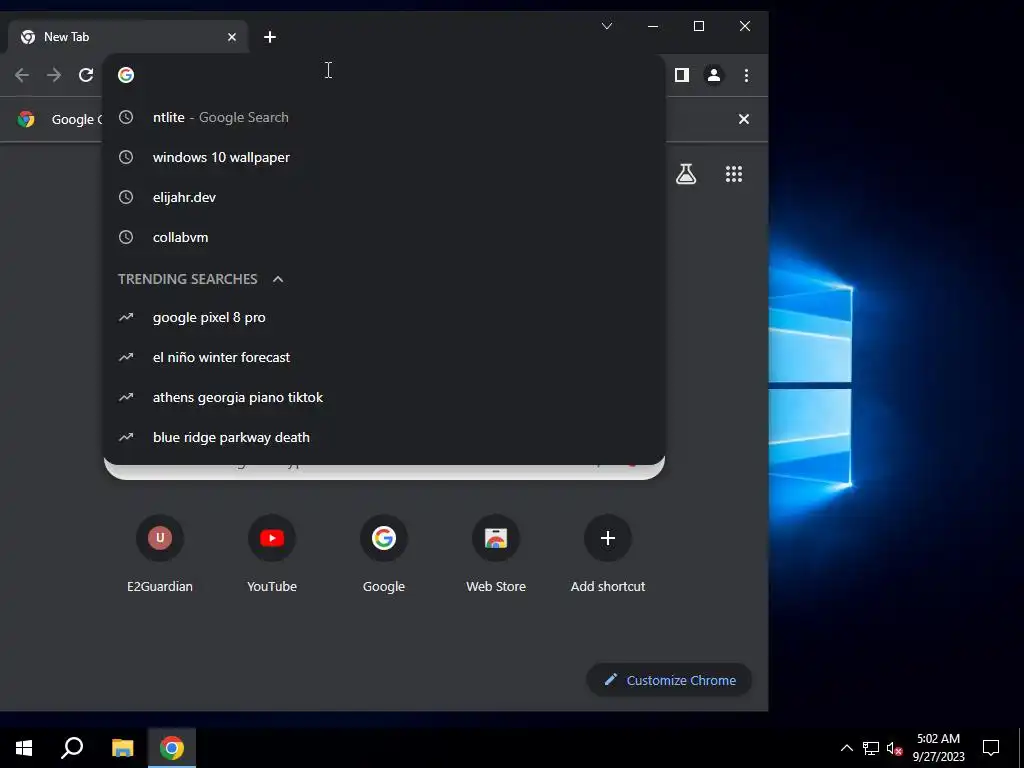1024x768 pixels.
Task: Open Chrome's three-dot menu
Action: (x=746, y=75)
